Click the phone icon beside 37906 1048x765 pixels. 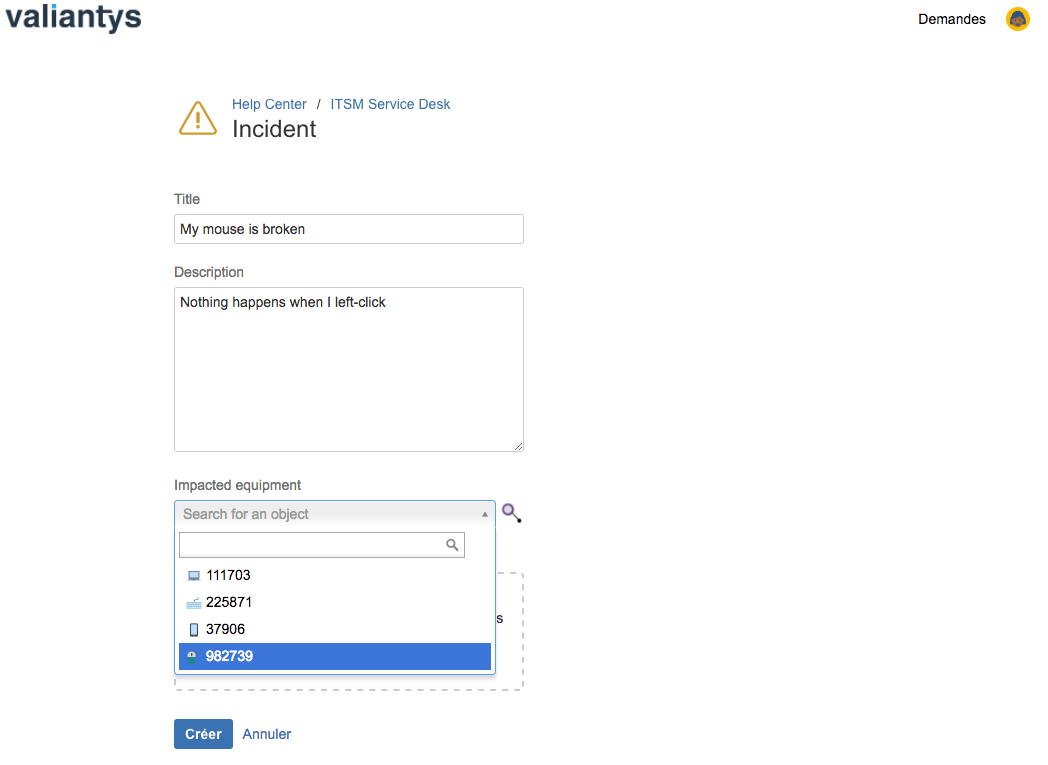click(194, 629)
